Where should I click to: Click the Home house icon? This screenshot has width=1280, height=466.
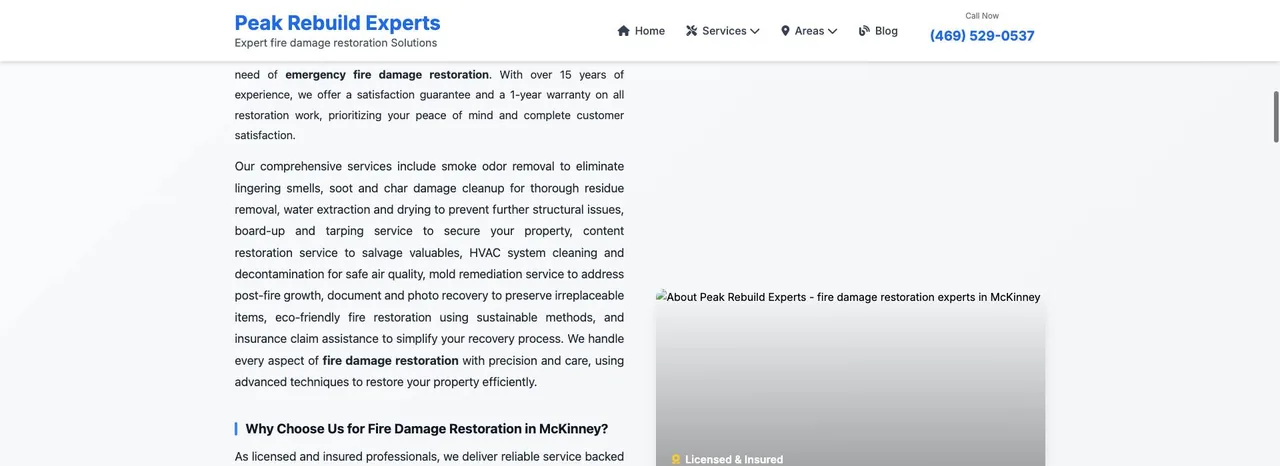(x=624, y=31)
